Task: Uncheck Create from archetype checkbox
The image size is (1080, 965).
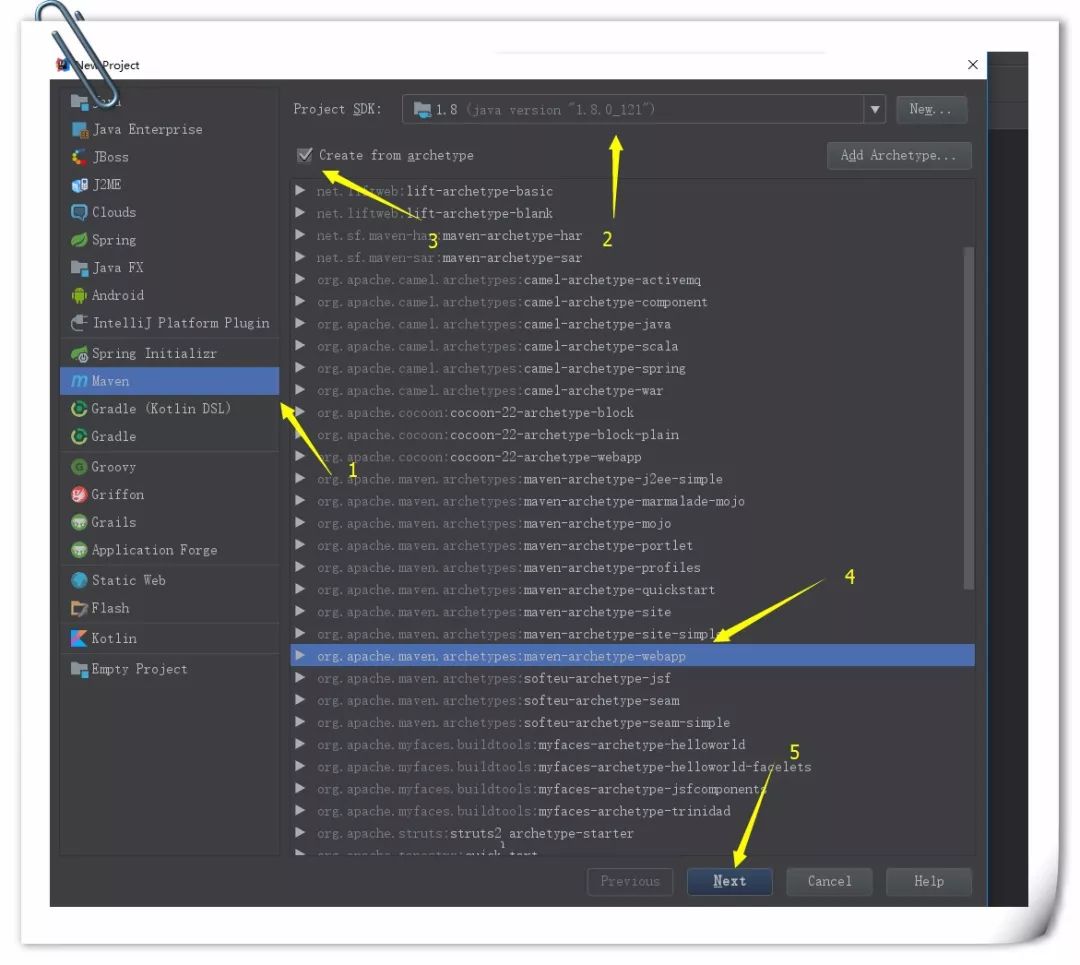Action: (x=305, y=155)
